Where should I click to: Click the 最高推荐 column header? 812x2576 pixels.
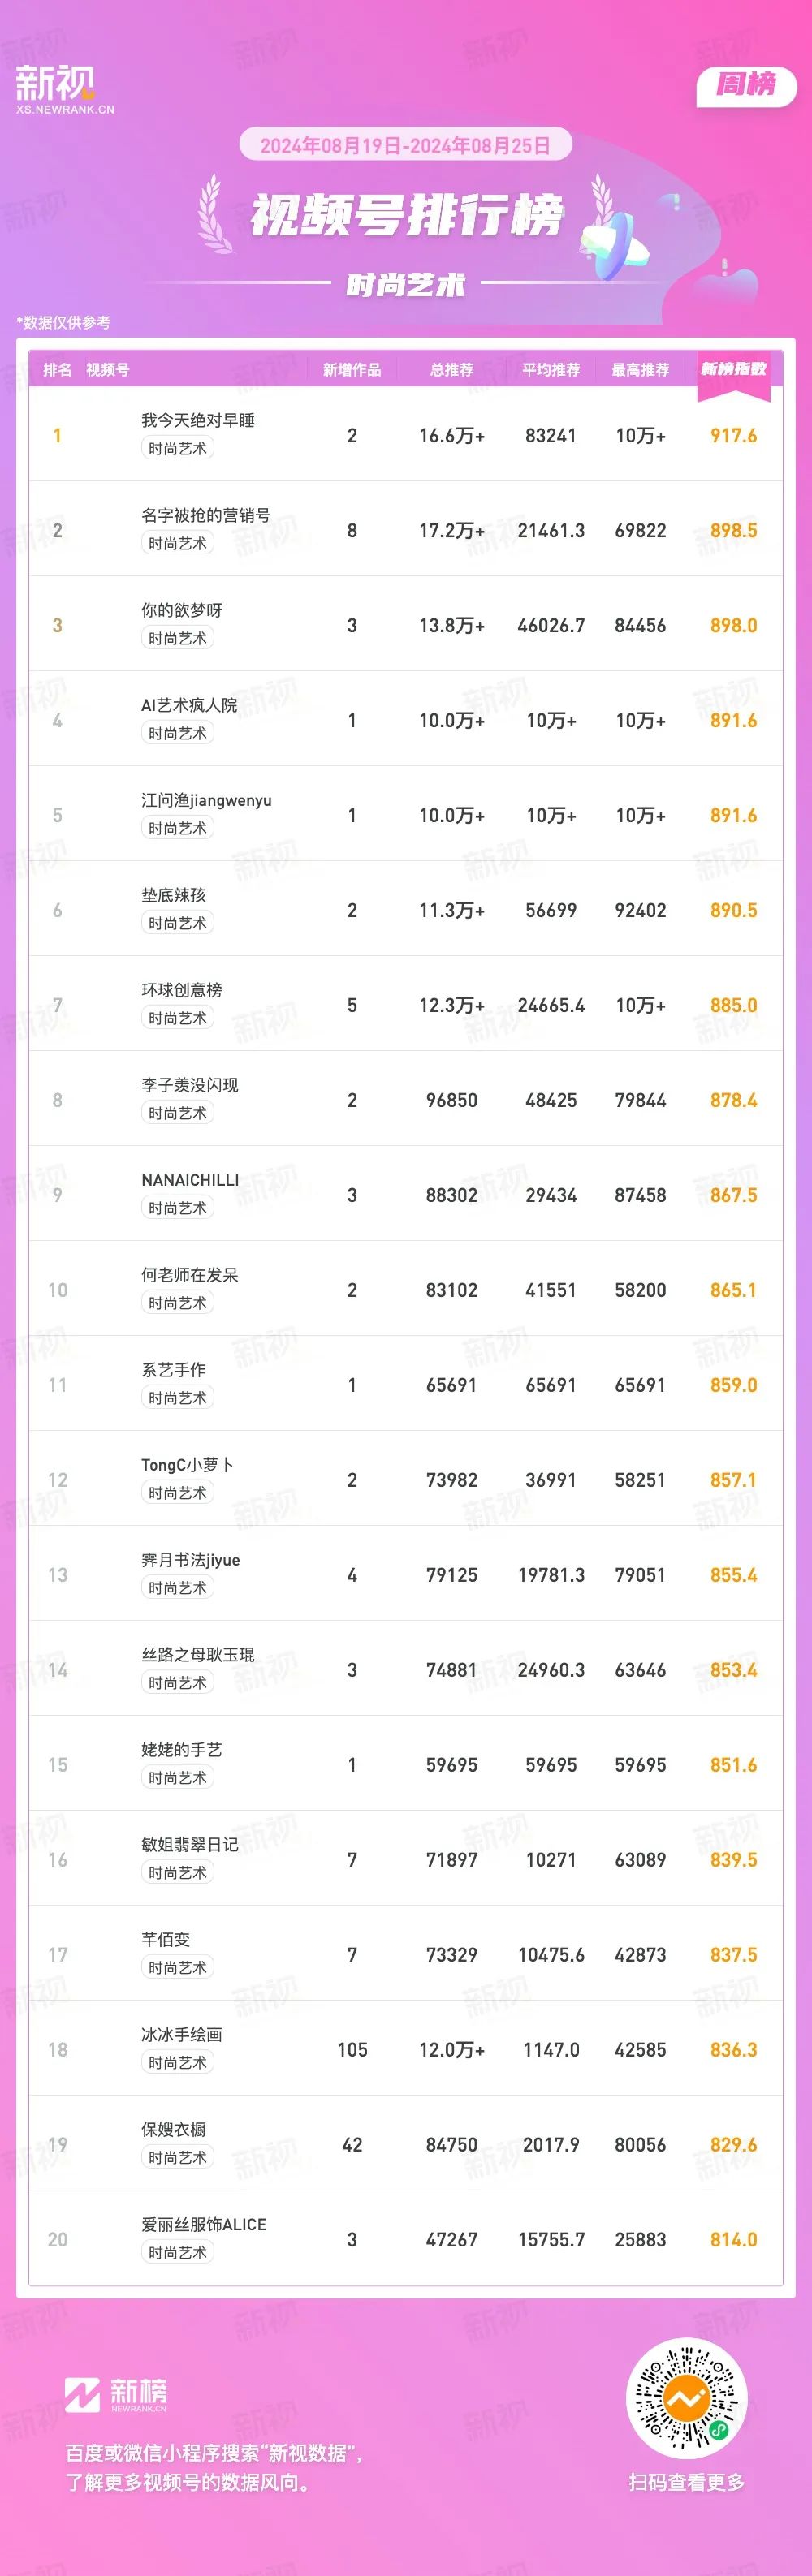(x=640, y=370)
